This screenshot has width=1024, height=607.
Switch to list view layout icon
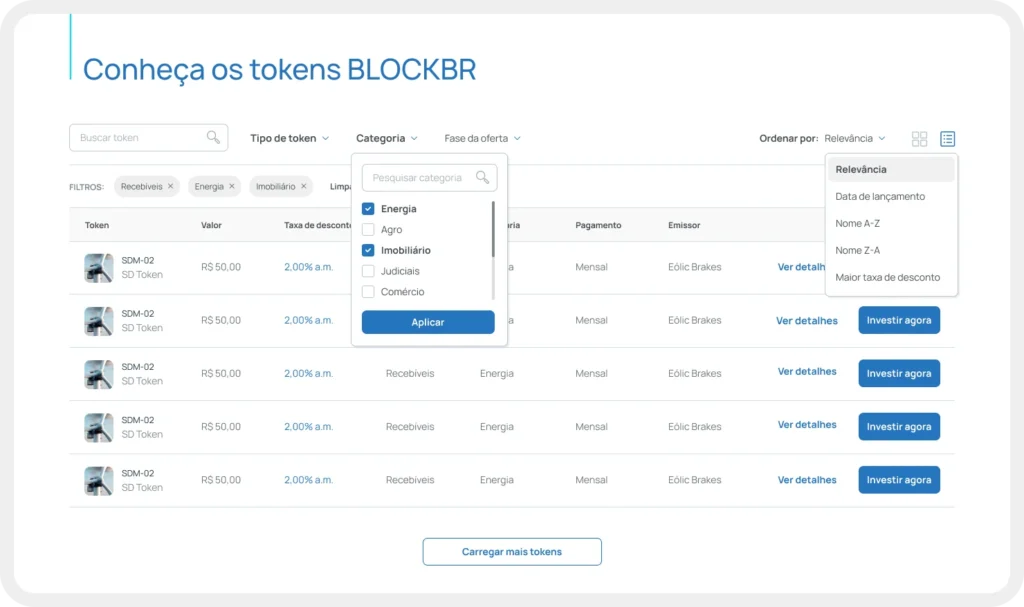(x=947, y=139)
